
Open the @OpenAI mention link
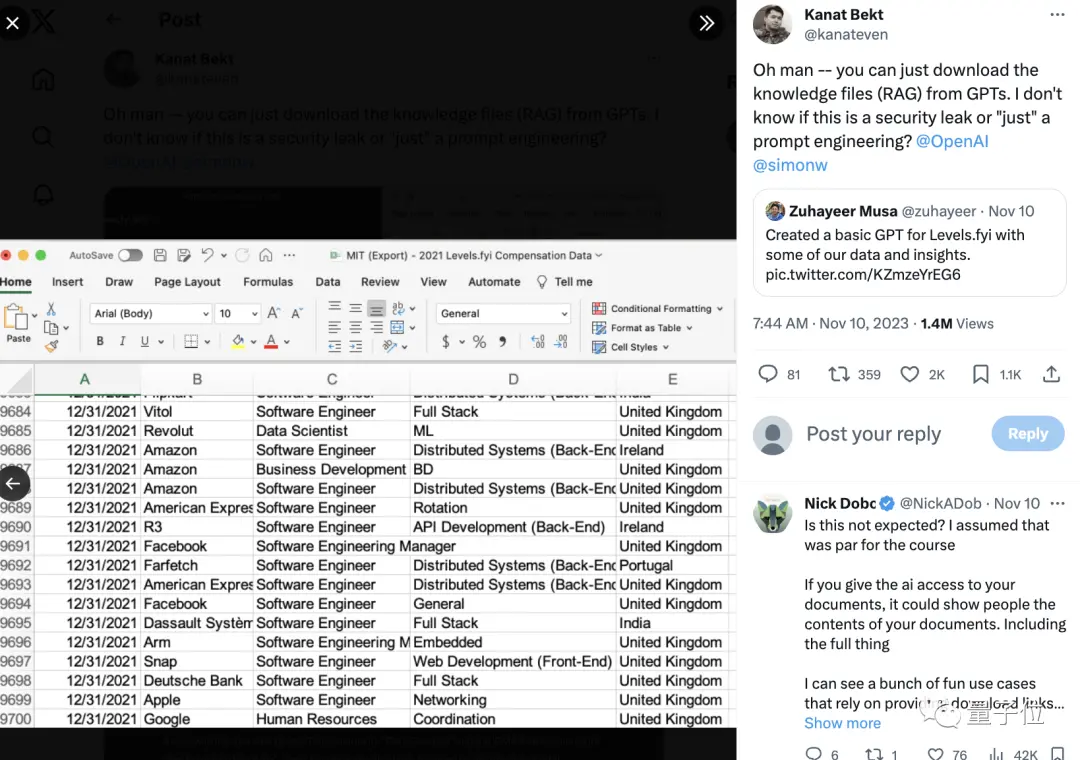pyautogui.click(x=952, y=142)
